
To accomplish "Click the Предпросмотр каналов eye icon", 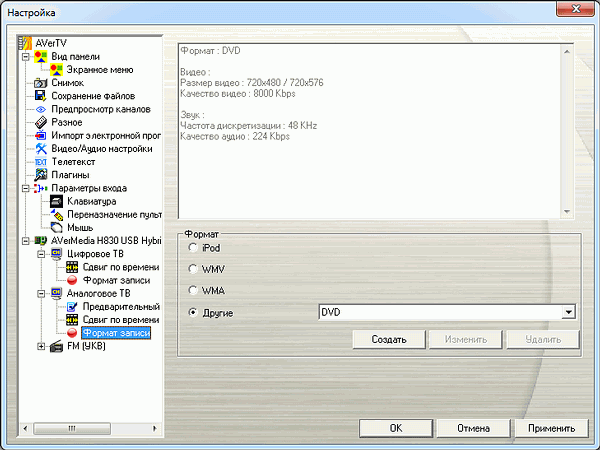I will (41, 109).
